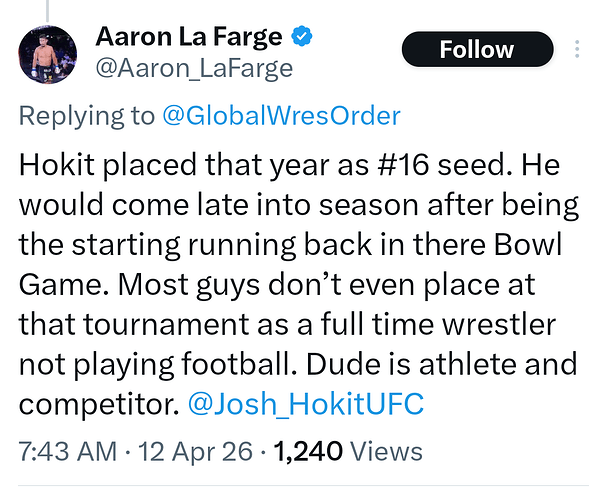Click the 1,240 view count number
This screenshot has height=500, width=606.
(x=309, y=451)
